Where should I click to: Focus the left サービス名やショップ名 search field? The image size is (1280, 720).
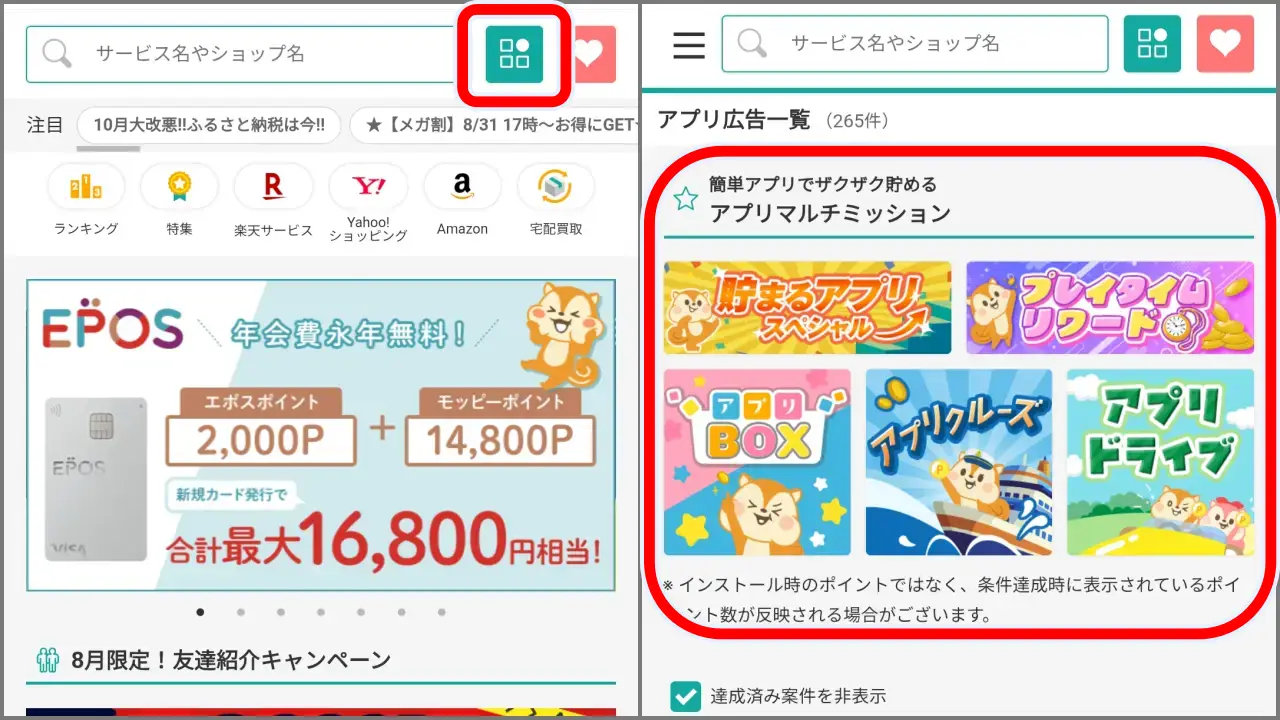pos(240,54)
